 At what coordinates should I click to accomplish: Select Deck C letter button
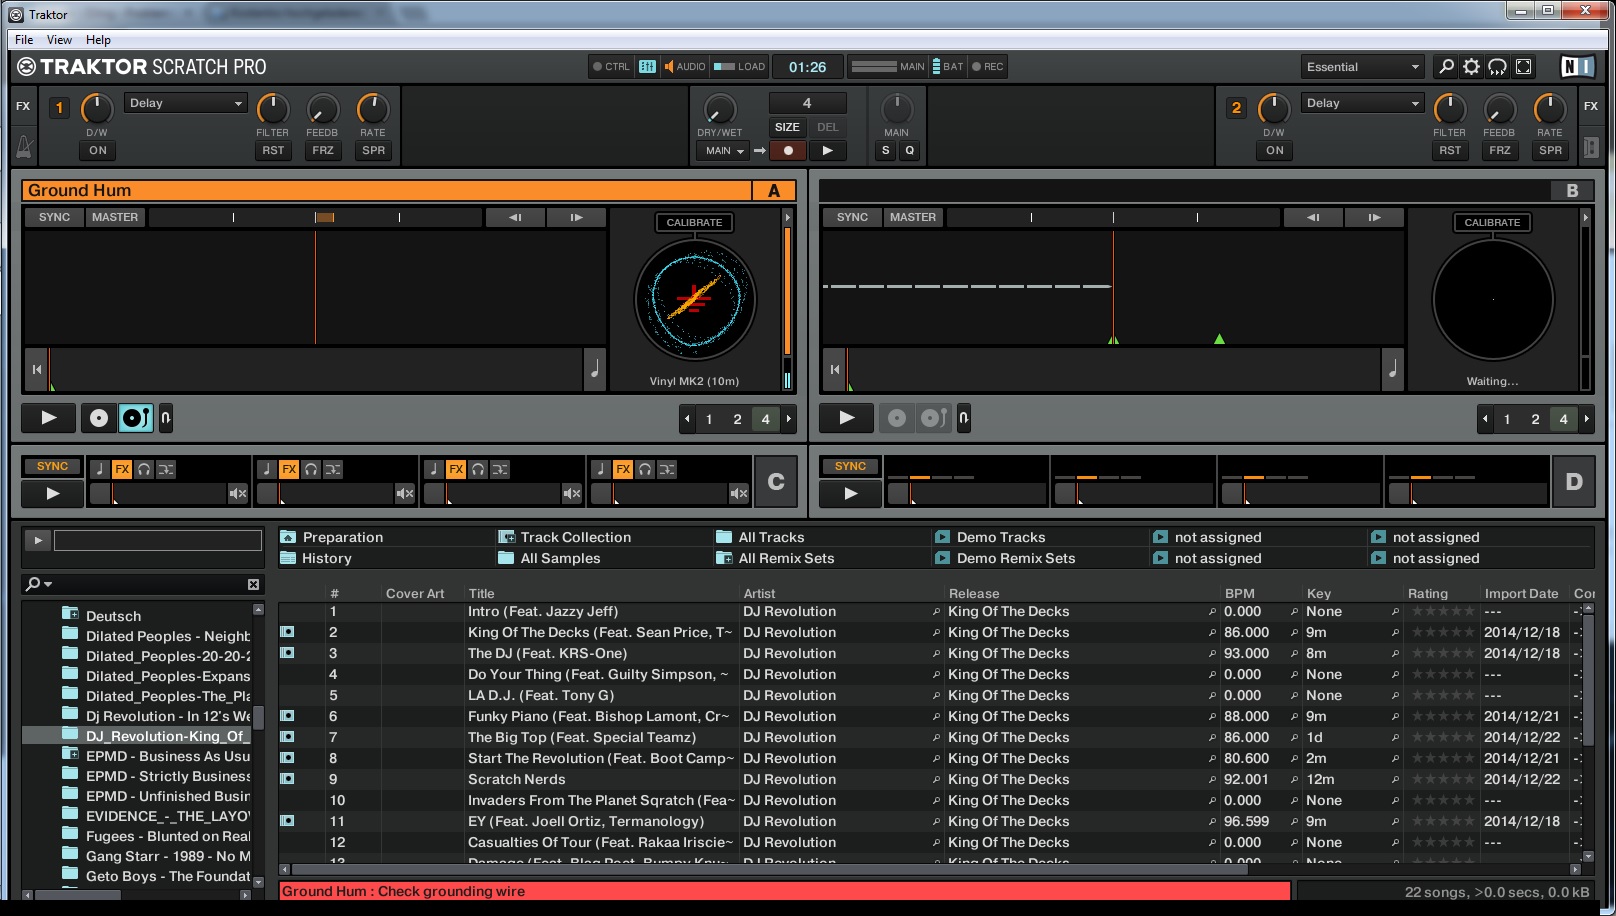(776, 482)
